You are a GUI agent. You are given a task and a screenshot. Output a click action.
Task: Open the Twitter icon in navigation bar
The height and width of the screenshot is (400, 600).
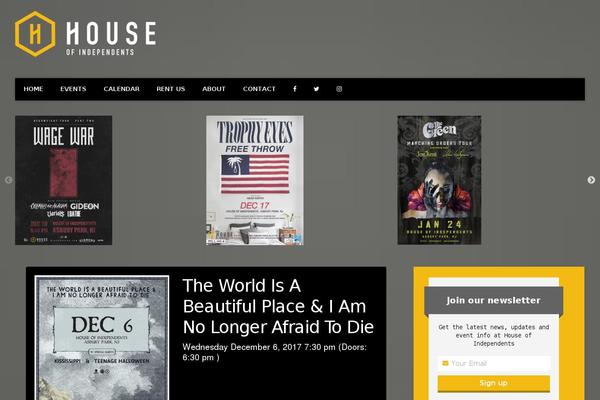click(316, 89)
